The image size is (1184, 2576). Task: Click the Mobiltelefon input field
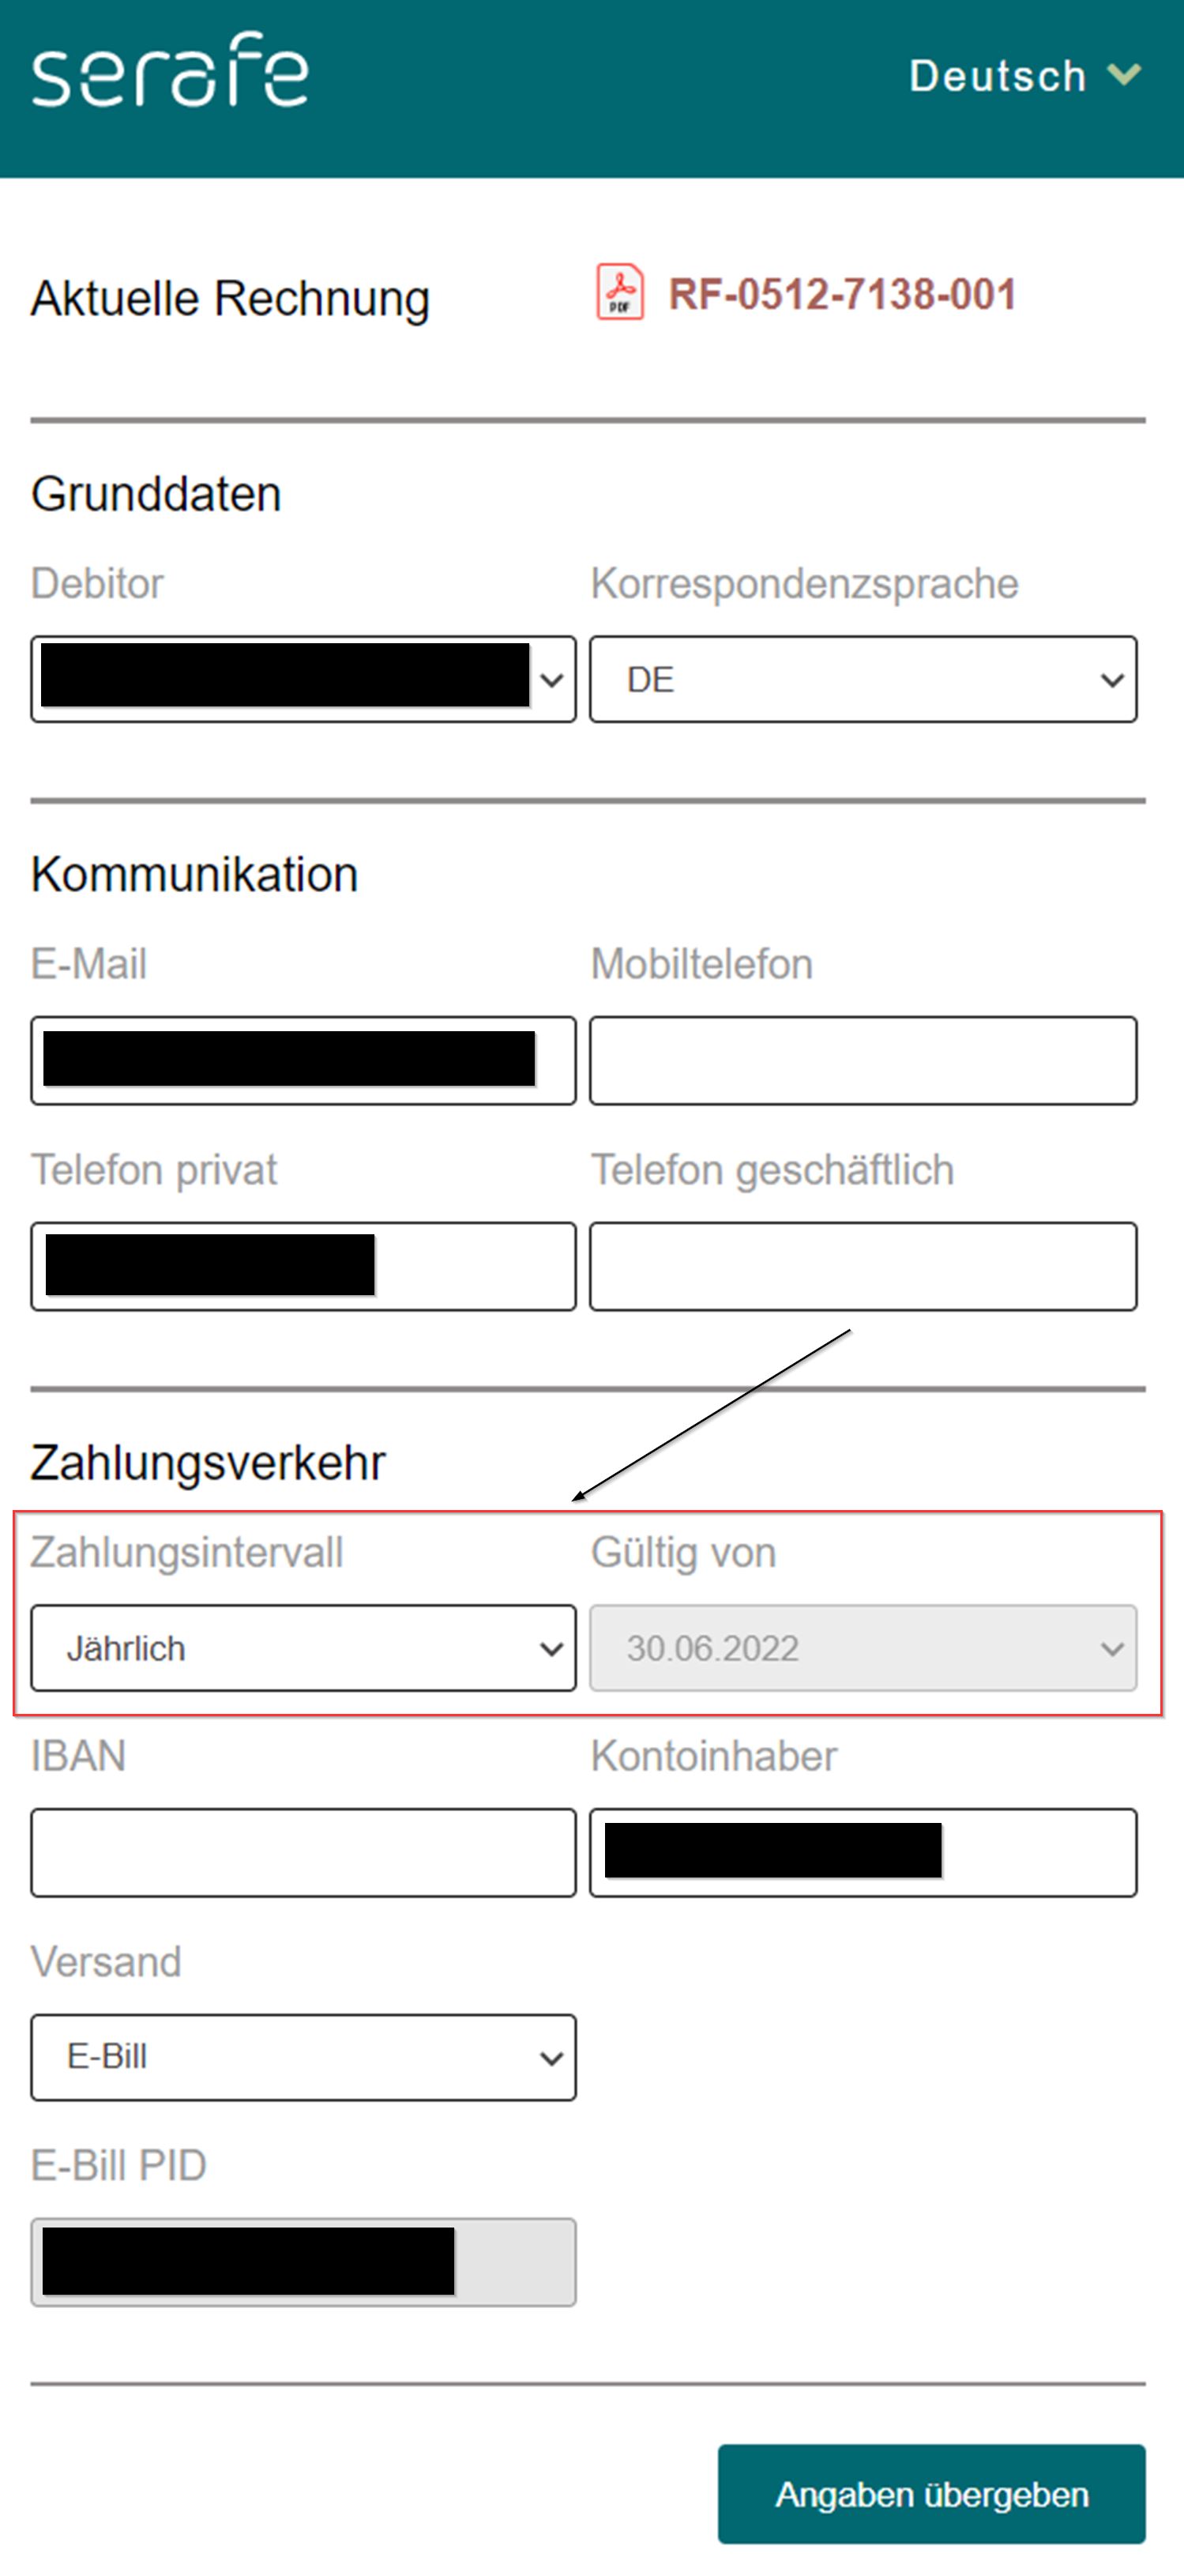[x=863, y=1060]
